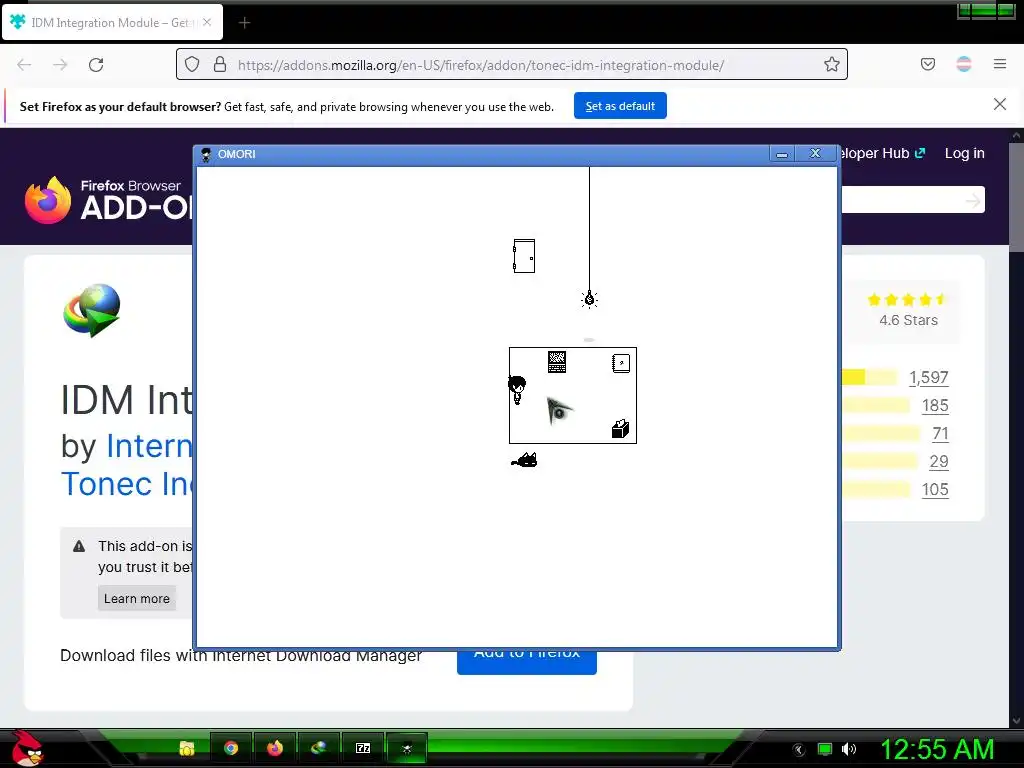Click the laptop in OMORI room
The width and height of the screenshot is (1024, 768).
(x=556, y=362)
